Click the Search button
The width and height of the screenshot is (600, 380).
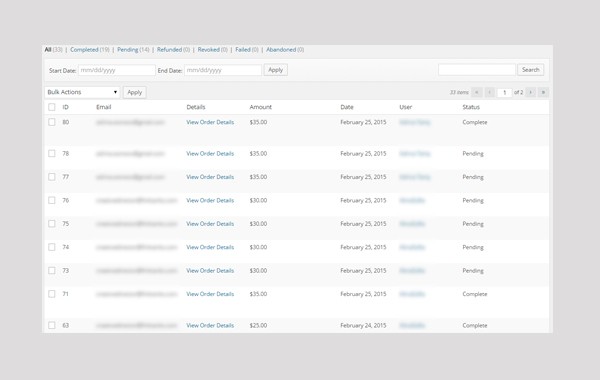click(531, 70)
